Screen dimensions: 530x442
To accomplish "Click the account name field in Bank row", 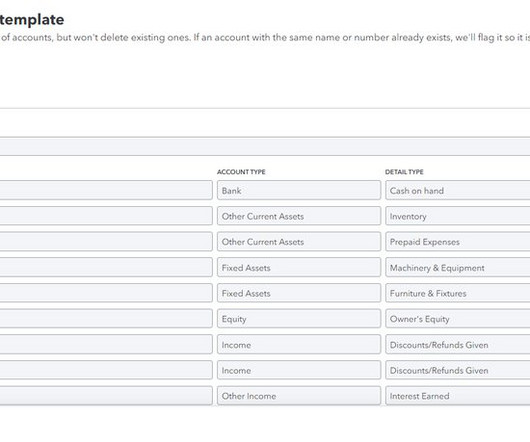I will click(x=106, y=190).
